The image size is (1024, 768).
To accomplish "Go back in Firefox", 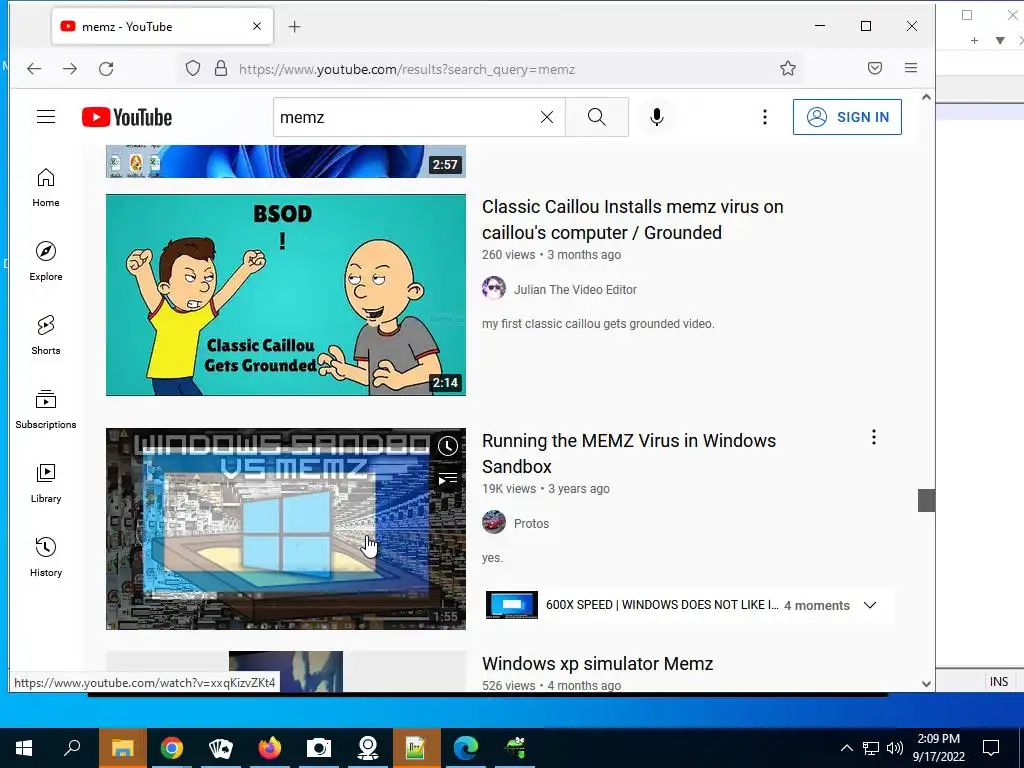I will coord(34,69).
